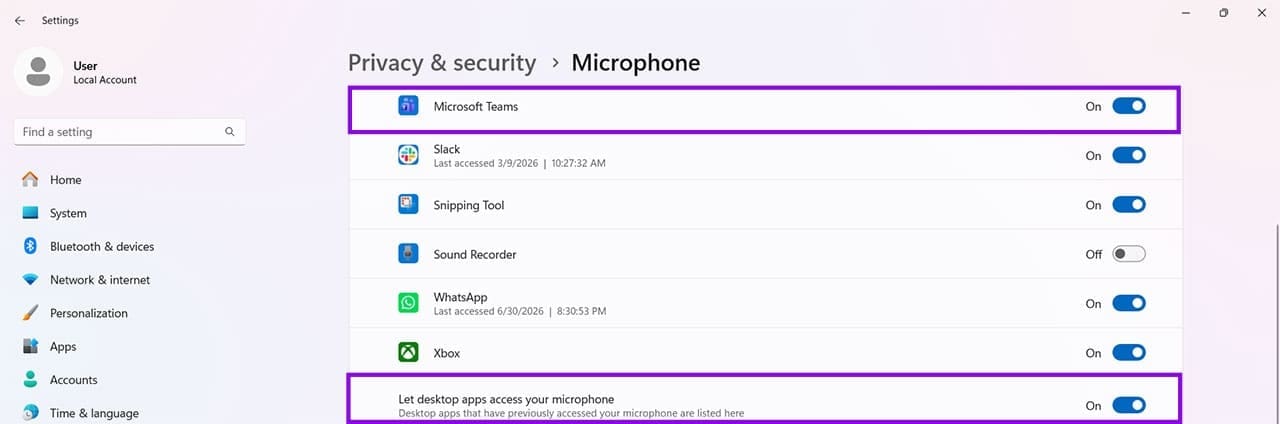The image size is (1280, 424).
Task: Go back using the arrow icon
Action: [x=20, y=20]
